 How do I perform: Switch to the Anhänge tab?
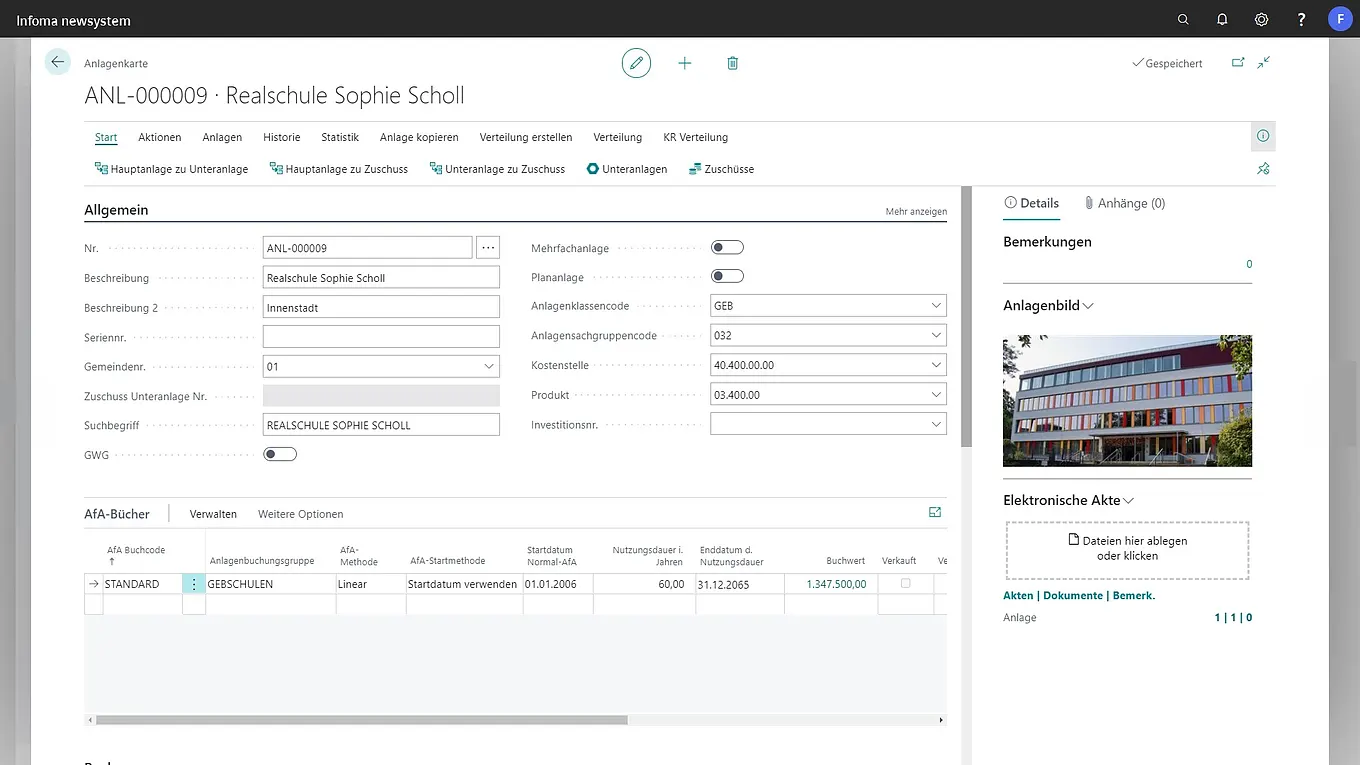1124,203
